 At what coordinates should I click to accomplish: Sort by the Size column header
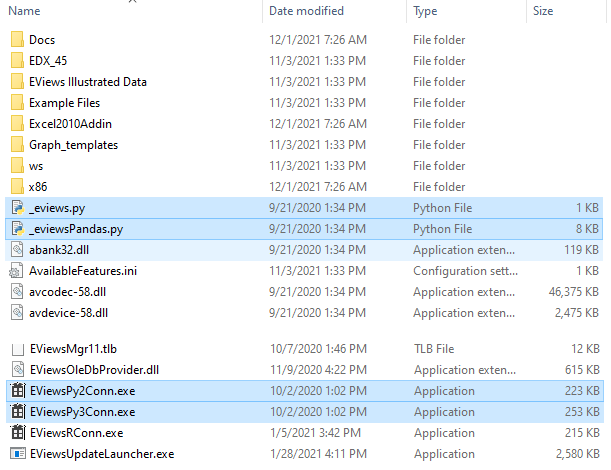tap(543, 11)
